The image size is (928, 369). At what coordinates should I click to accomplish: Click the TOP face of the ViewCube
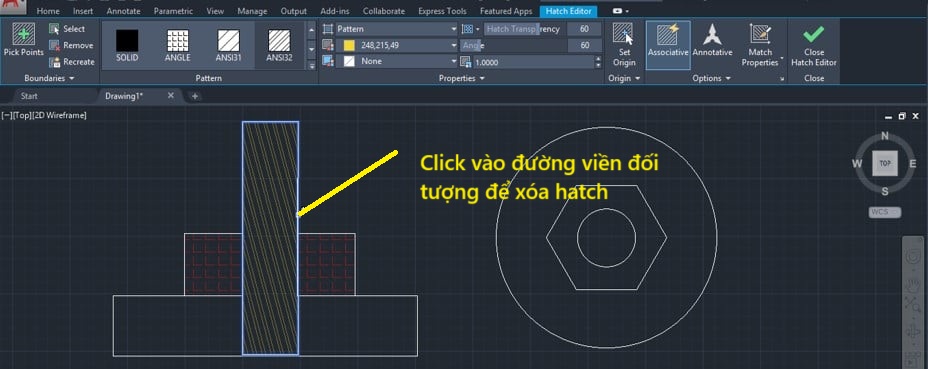tap(885, 163)
